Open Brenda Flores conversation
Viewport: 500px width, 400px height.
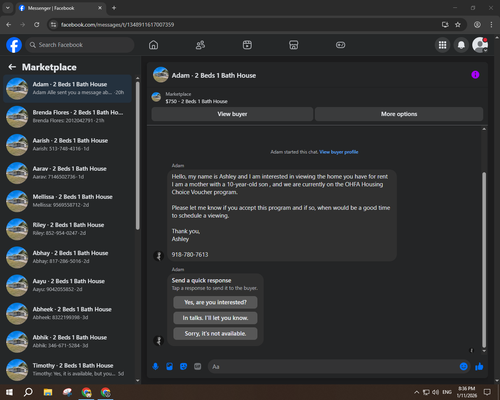pyautogui.click(x=67, y=117)
